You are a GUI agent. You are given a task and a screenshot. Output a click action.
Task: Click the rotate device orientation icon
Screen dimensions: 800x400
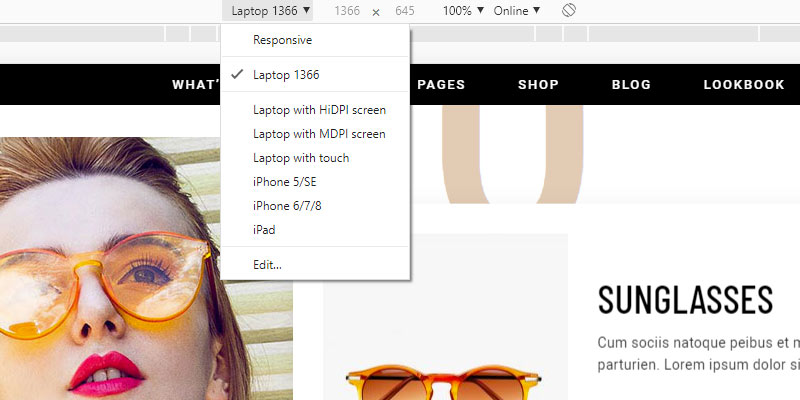[x=569, y=10]
